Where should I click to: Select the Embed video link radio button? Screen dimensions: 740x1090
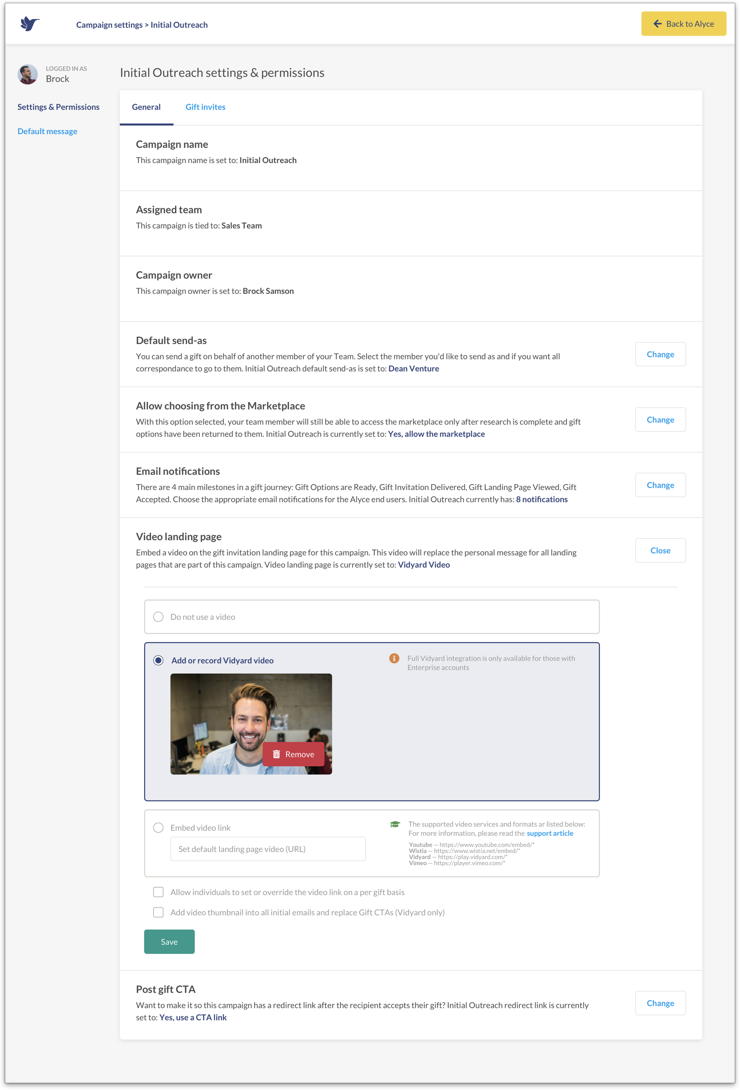coord(158,828)
